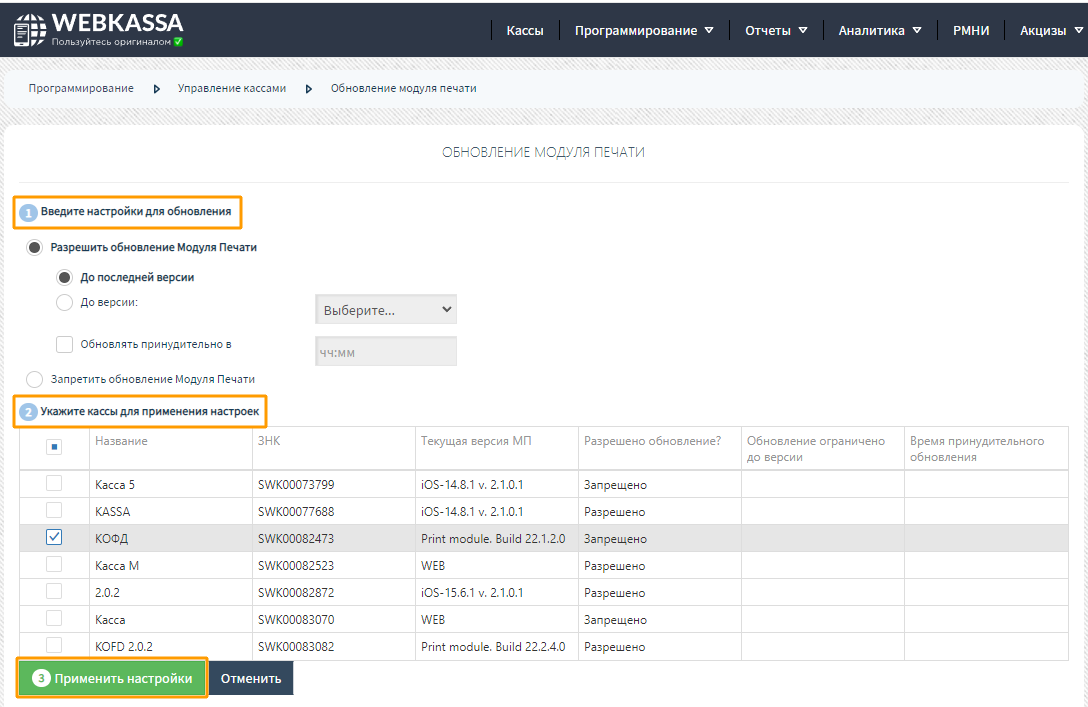Click the green verified checkmark icon under the logo
1088x707 pixels.
click(x=178, y=42)
